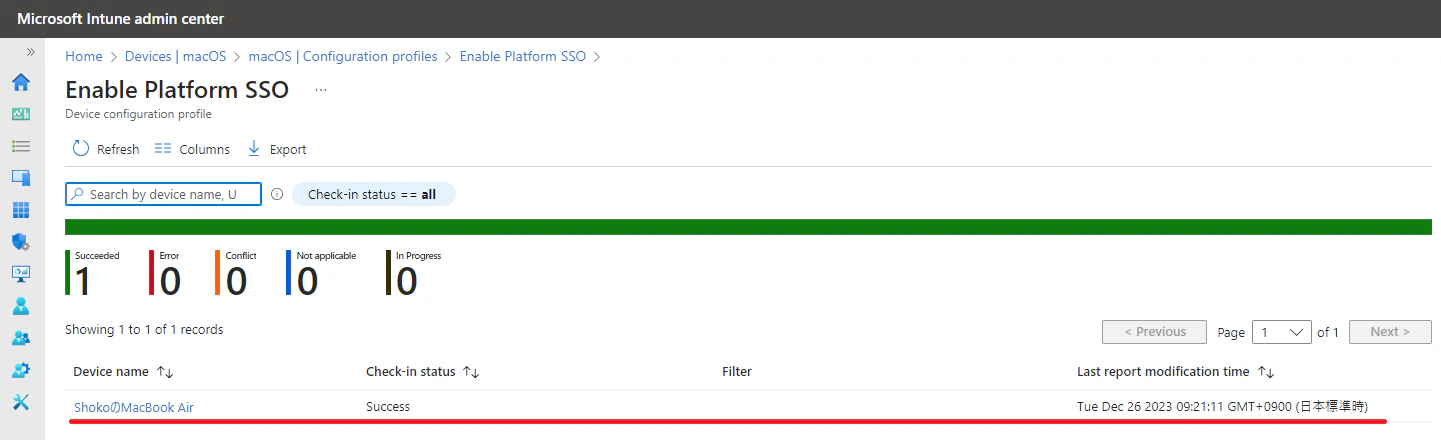This screenshot has height=440, width=1441.
Task: Click the Not applicable count tile
Action: click(x=321, y=273)
